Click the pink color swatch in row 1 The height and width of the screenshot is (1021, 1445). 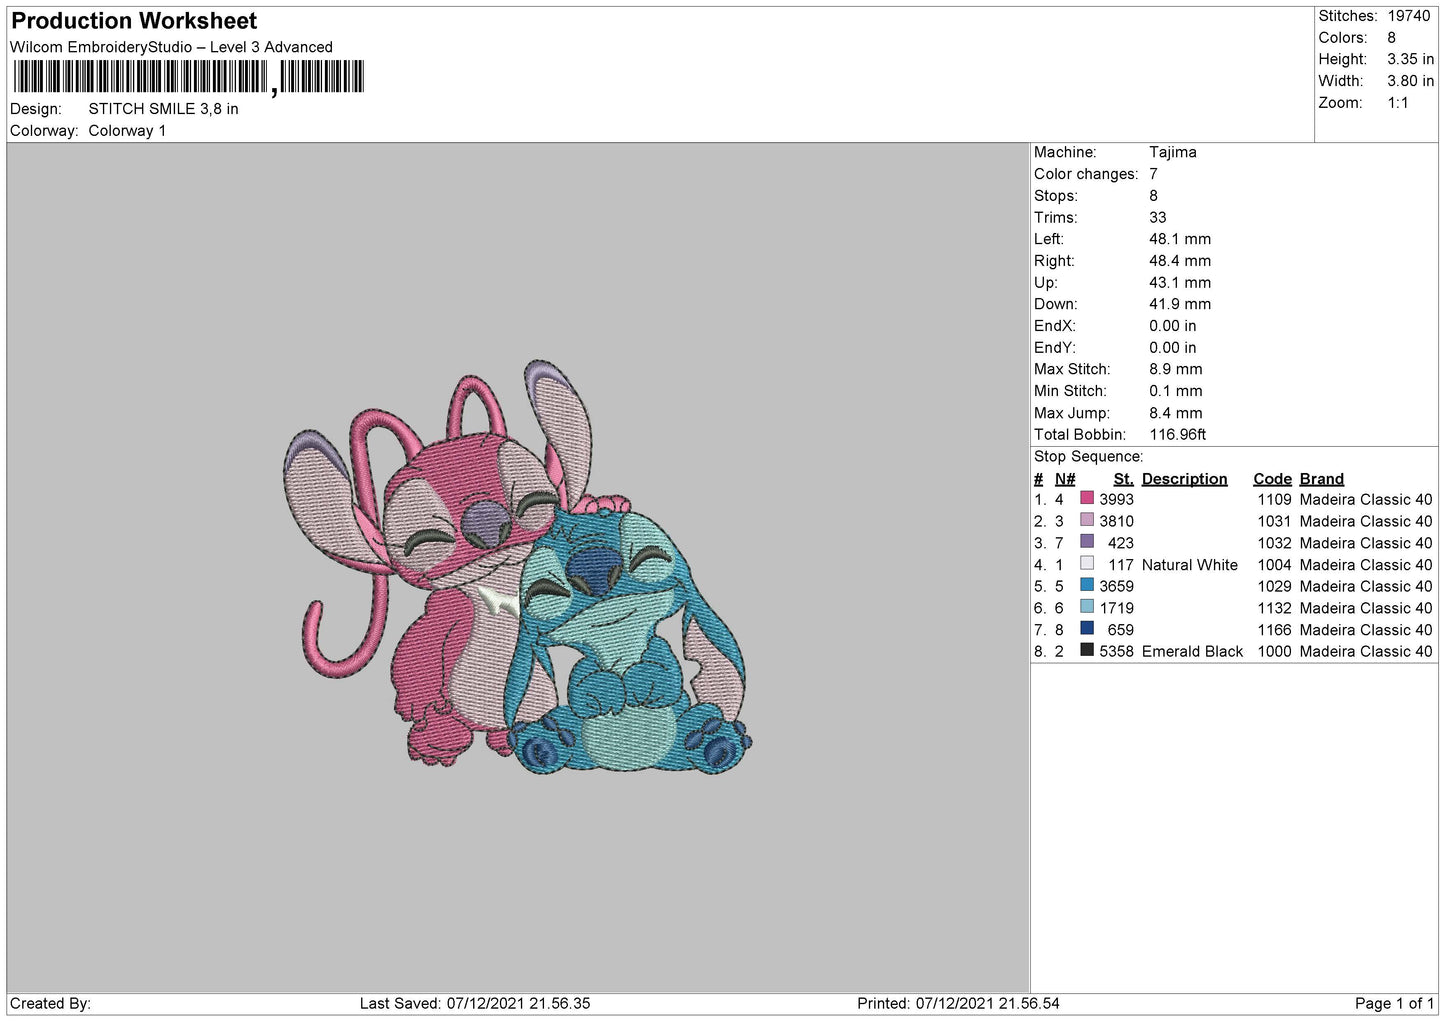click(1087, 498)
